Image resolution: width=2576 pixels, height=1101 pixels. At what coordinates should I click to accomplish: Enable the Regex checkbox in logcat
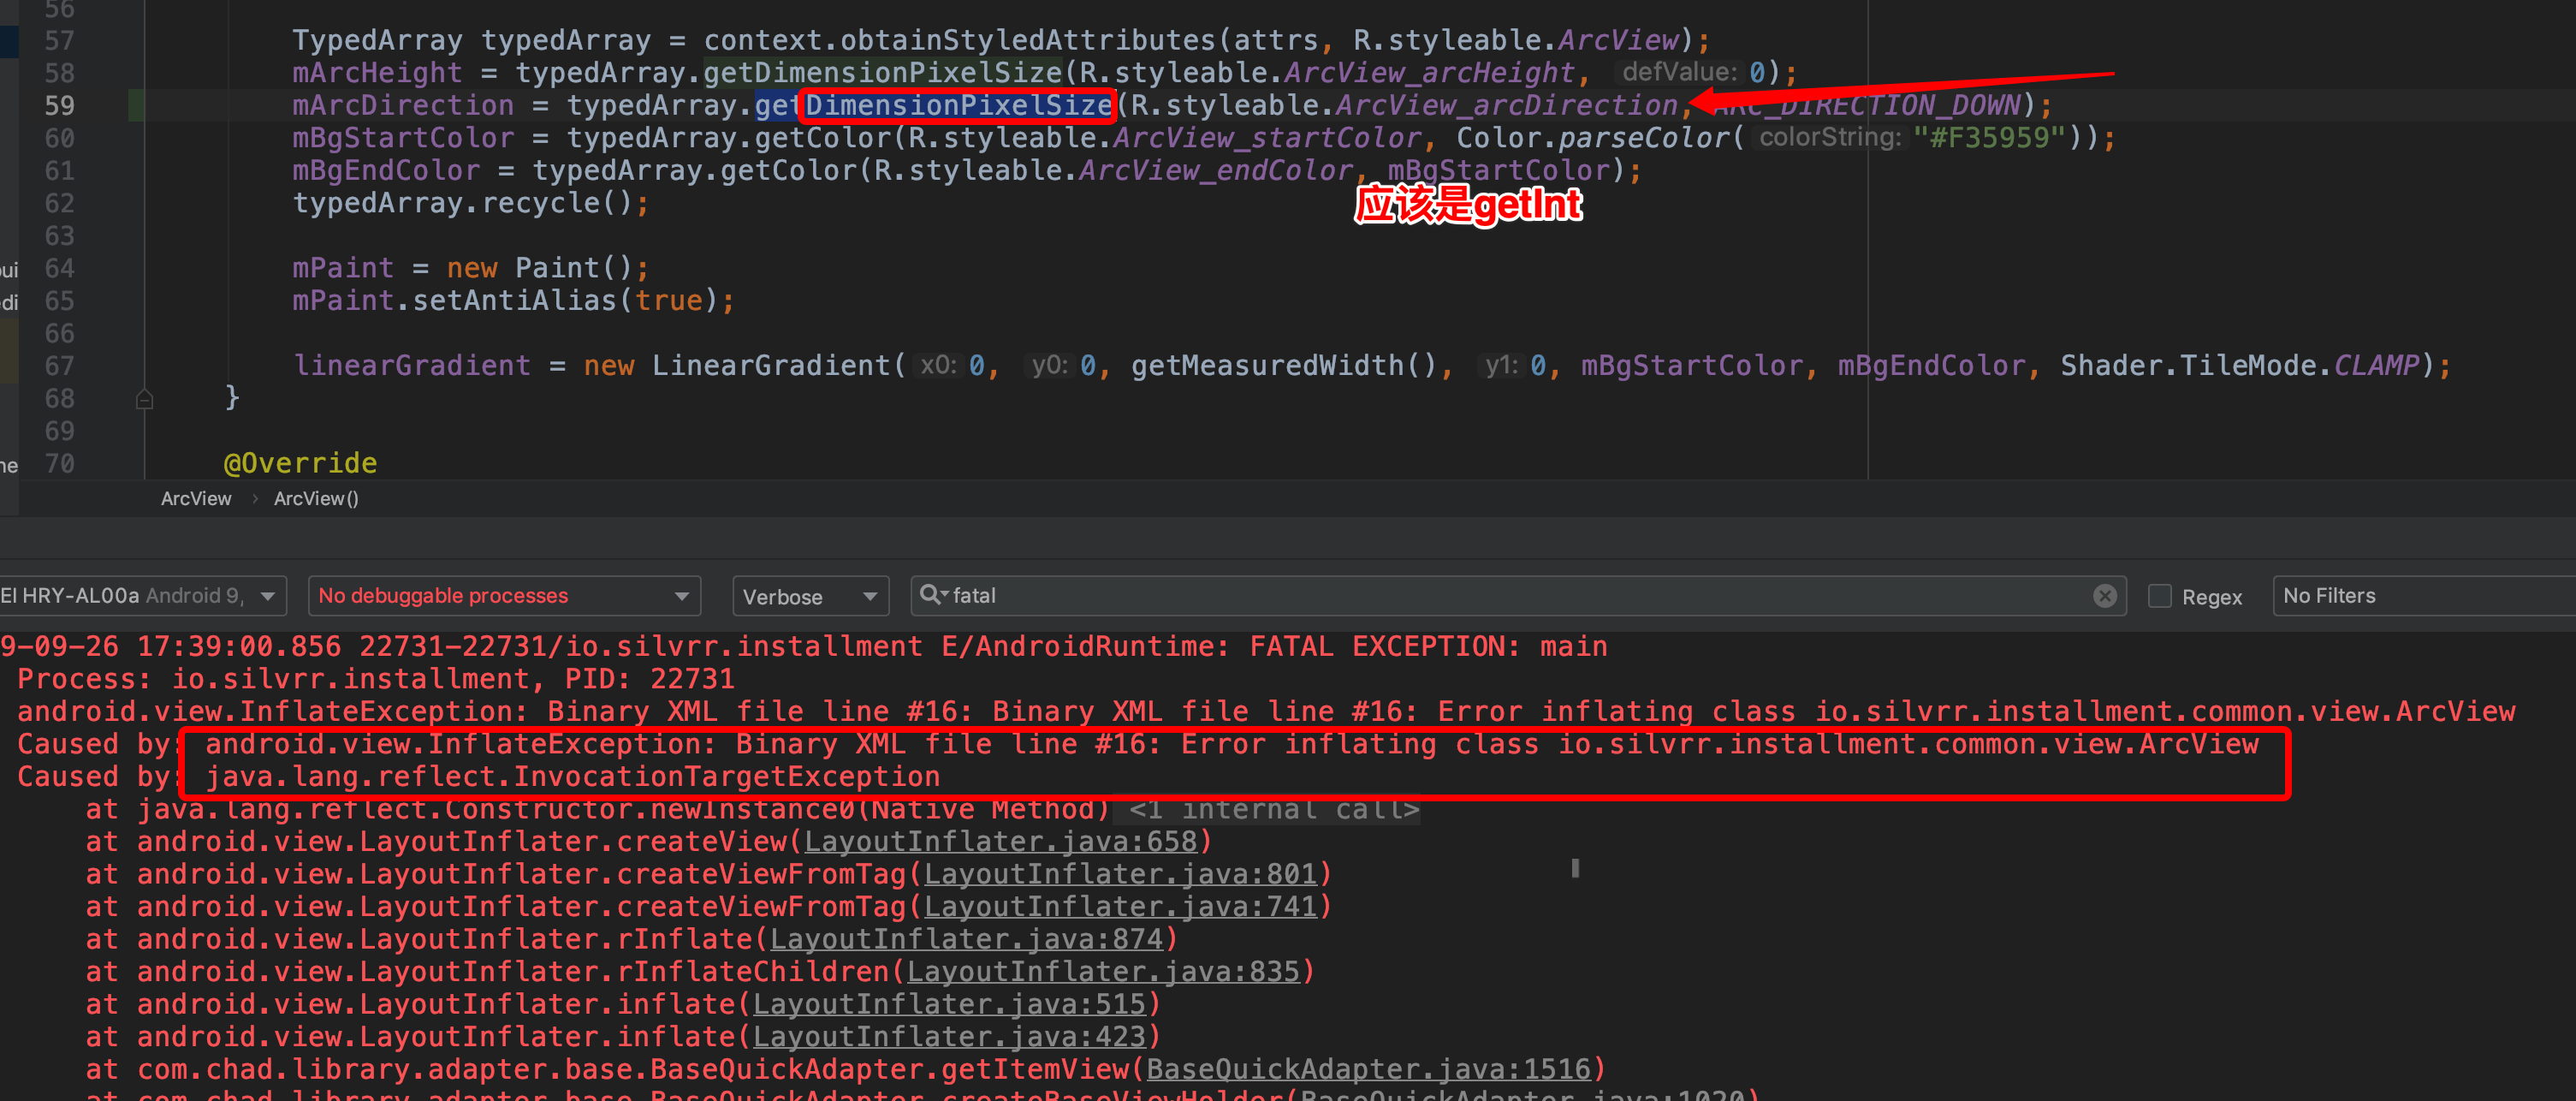coord(2161,595)
